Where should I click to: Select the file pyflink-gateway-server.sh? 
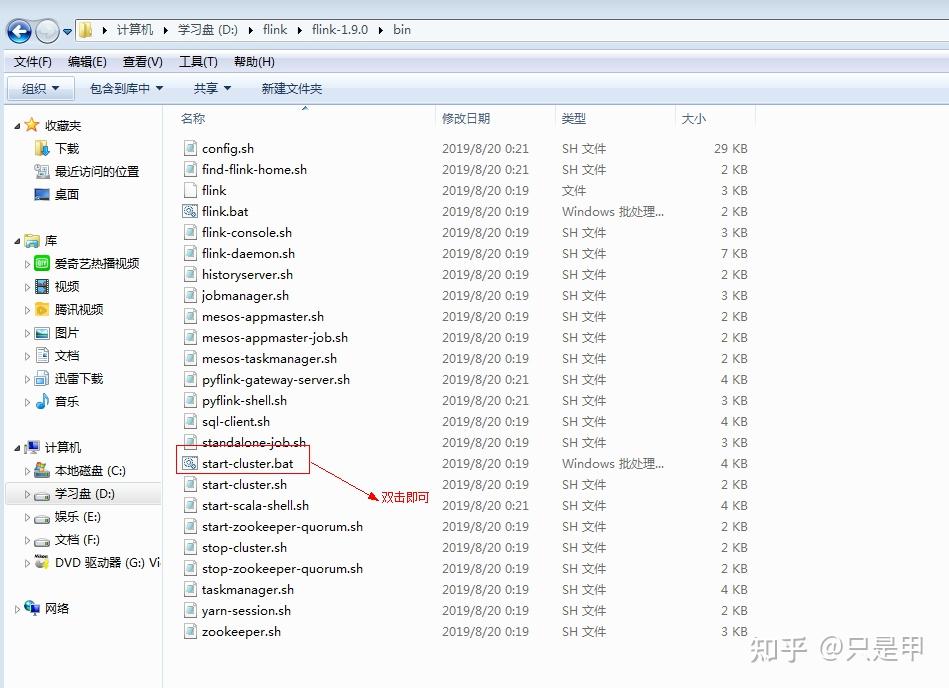276,379
